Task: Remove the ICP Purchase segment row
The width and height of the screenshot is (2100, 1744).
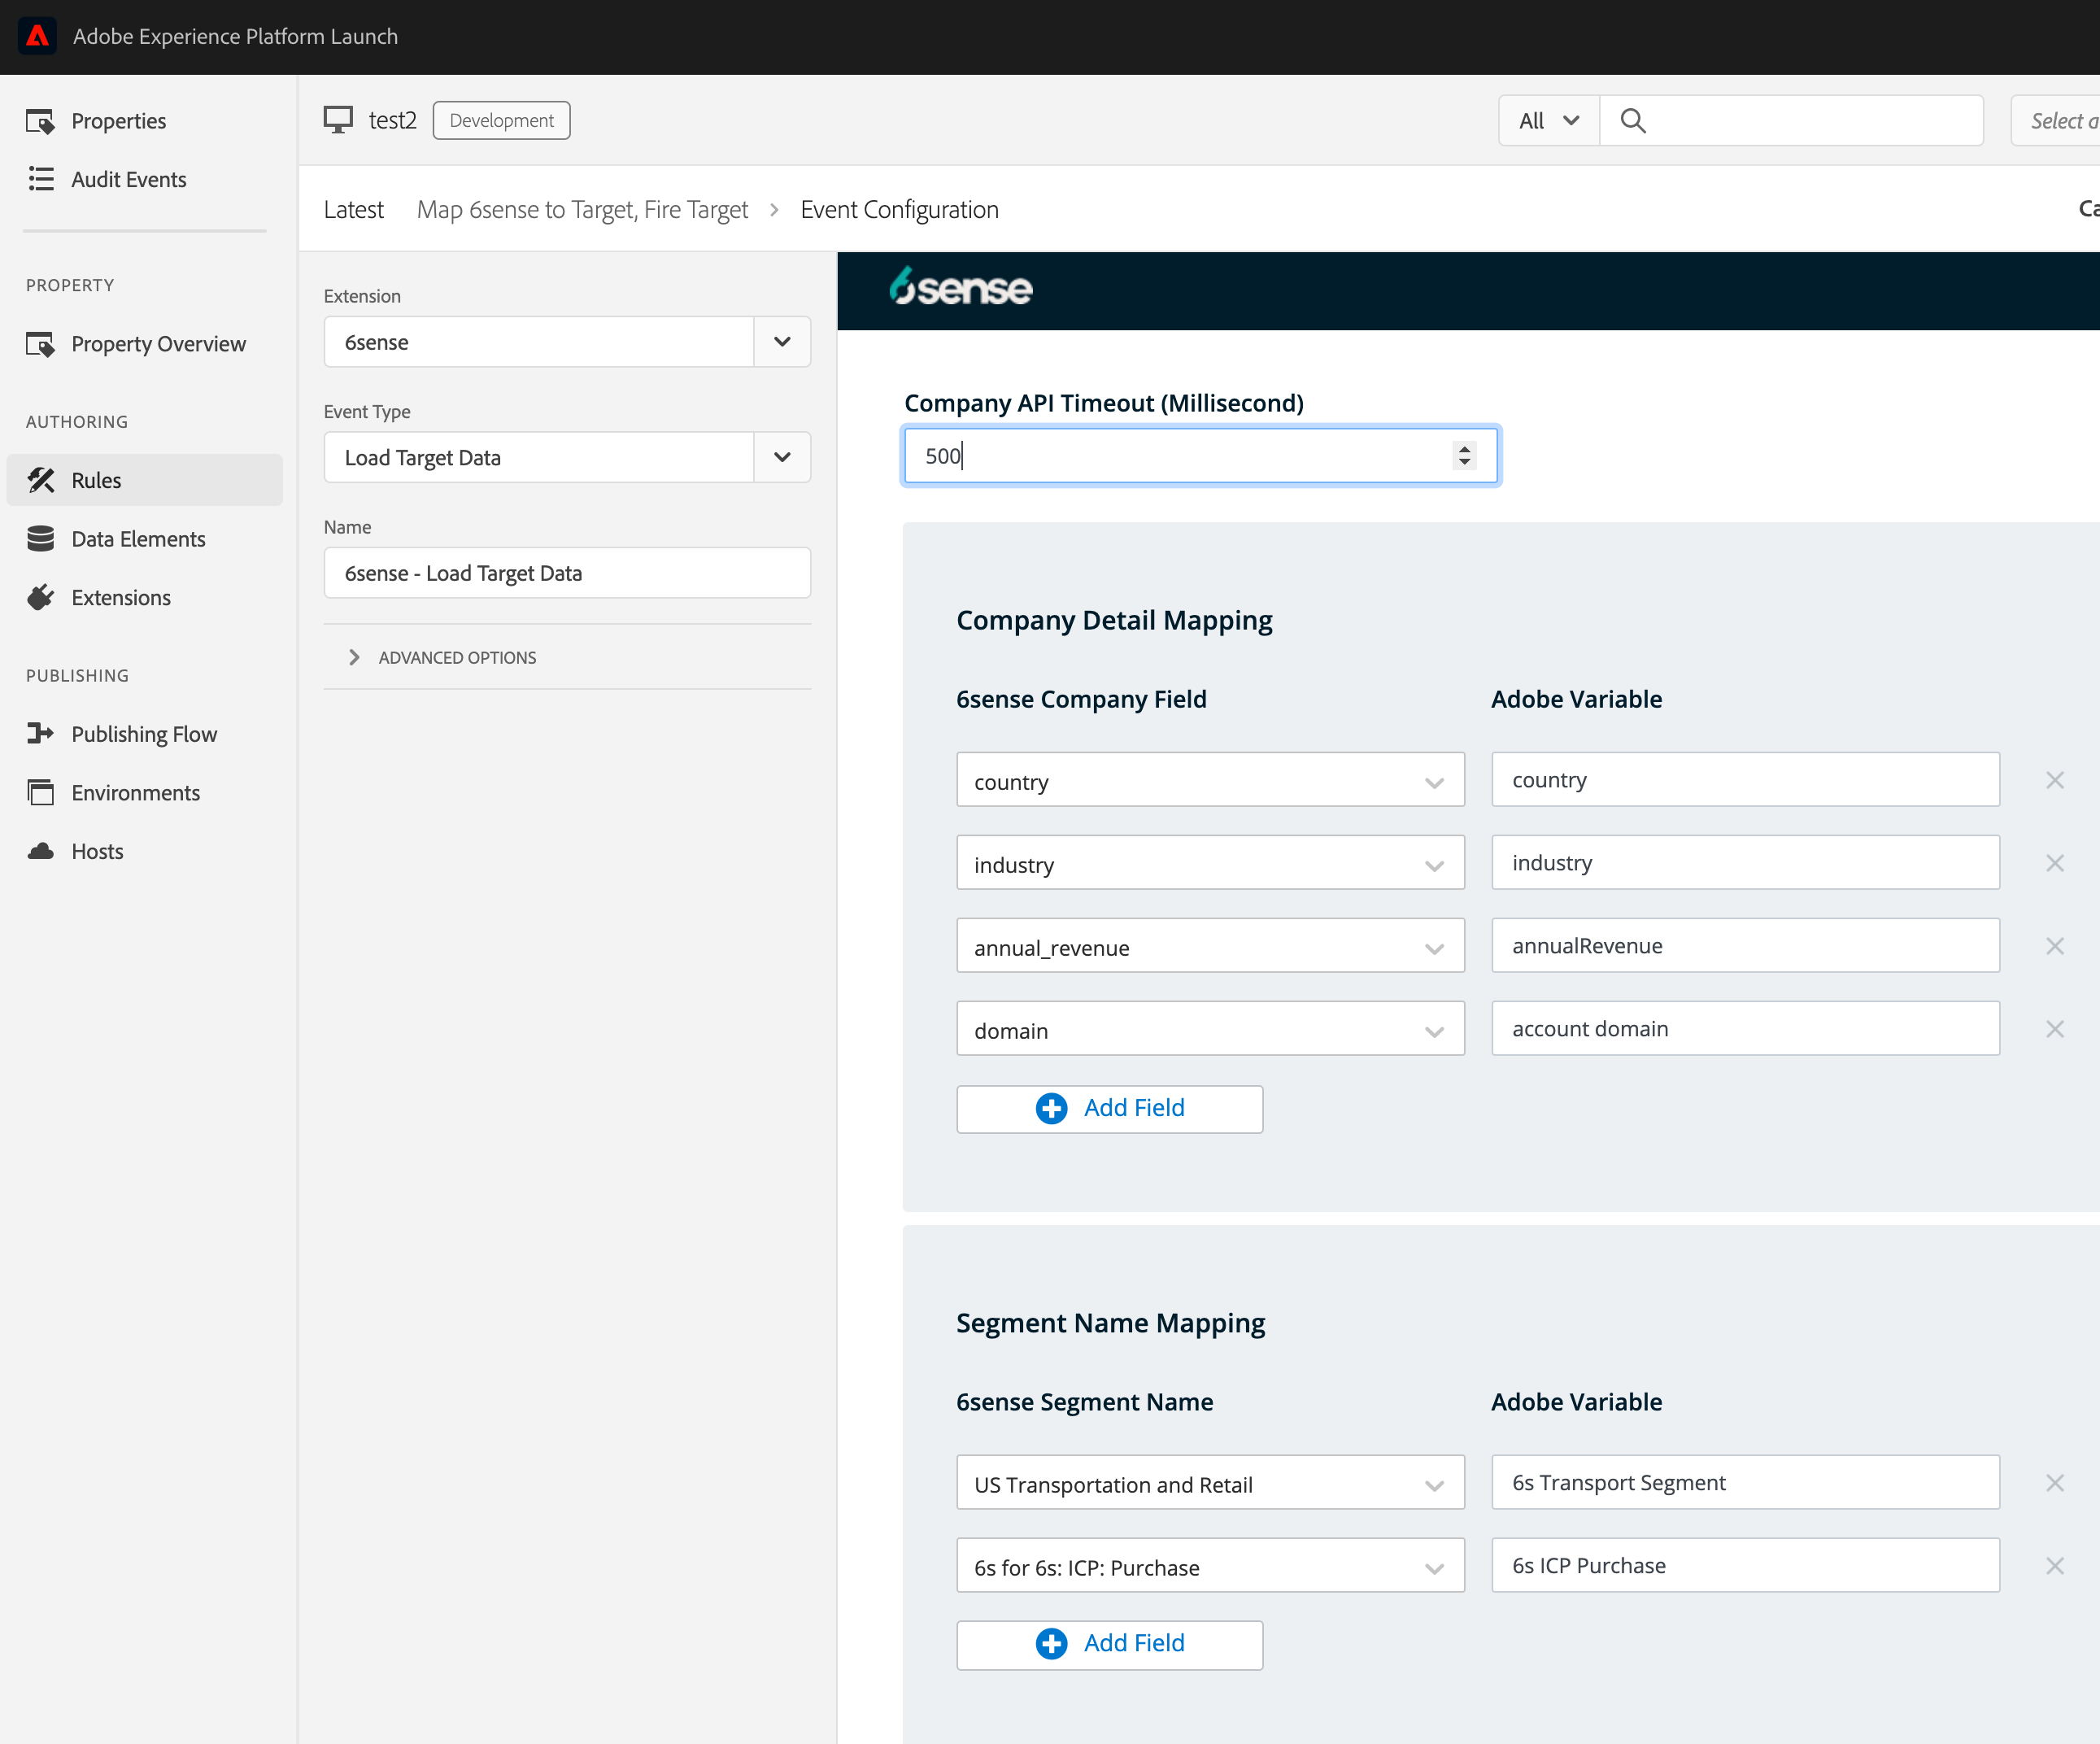Action: (x=2055, y=1566)
